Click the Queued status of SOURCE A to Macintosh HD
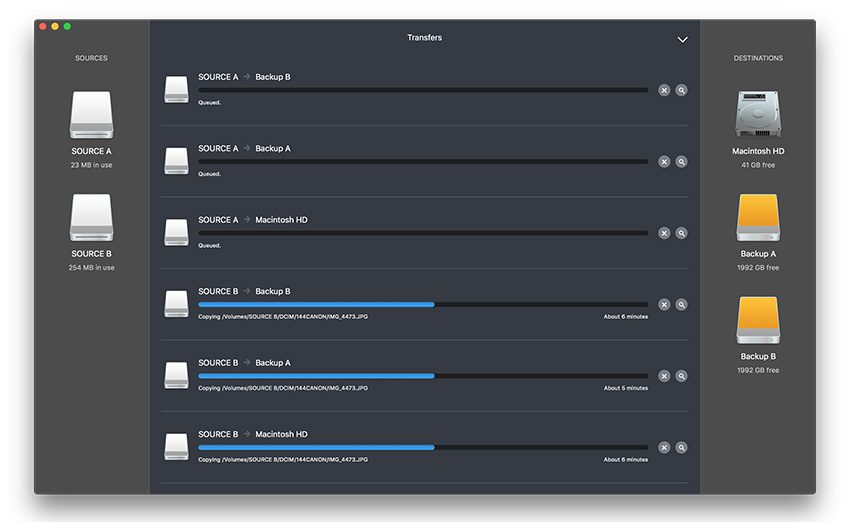 209,246
